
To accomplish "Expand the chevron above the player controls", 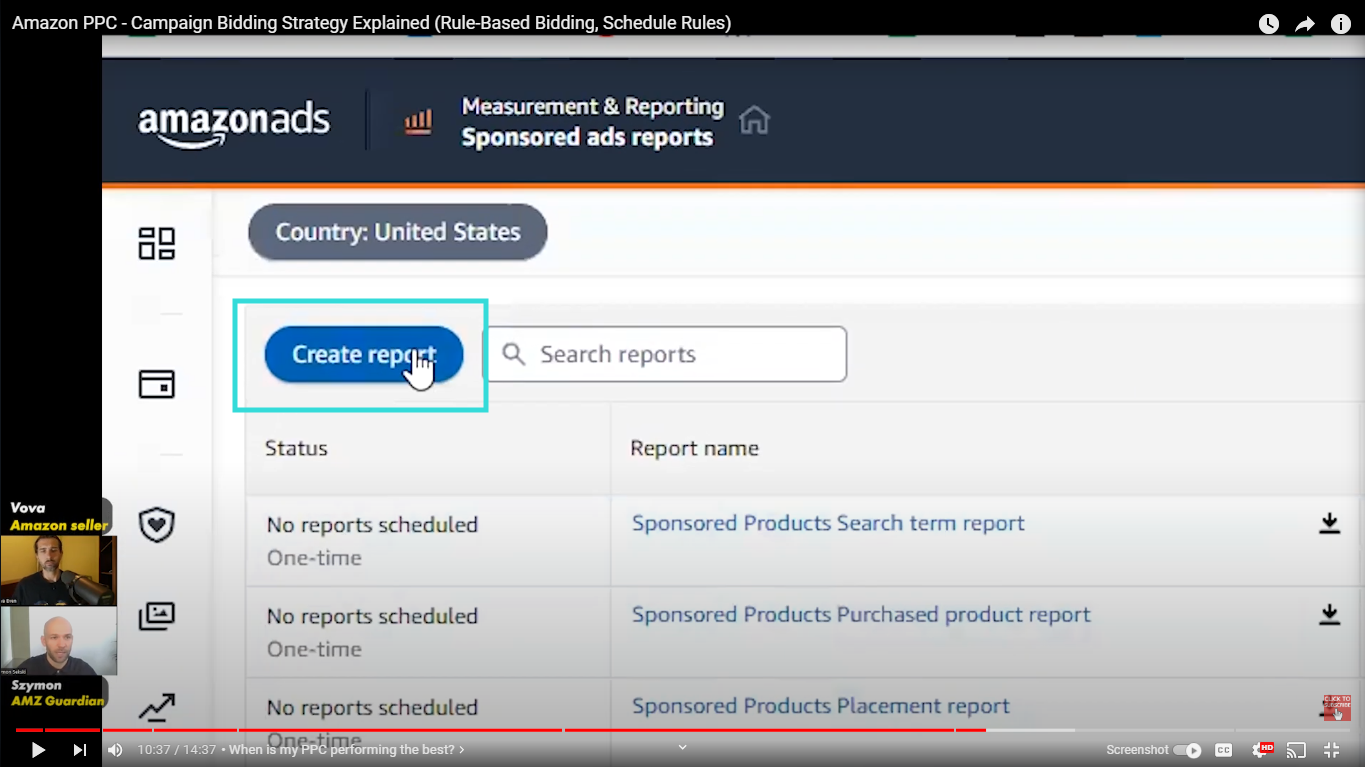I will pyautogui.click(x=683, y=746).
